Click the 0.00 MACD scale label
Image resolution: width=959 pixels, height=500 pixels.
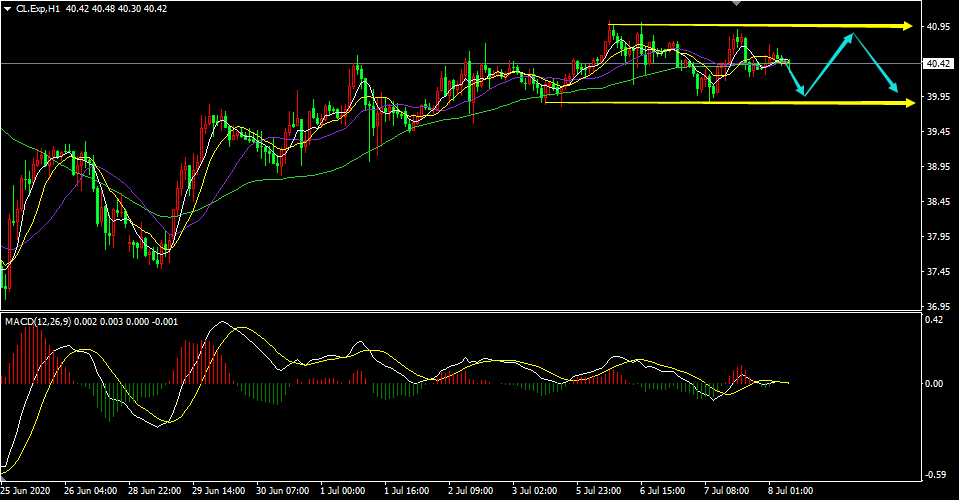coord(934,383)
